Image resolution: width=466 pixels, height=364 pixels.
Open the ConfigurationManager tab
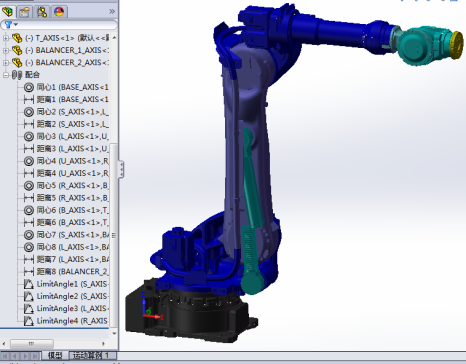click(x=42, y=12)
